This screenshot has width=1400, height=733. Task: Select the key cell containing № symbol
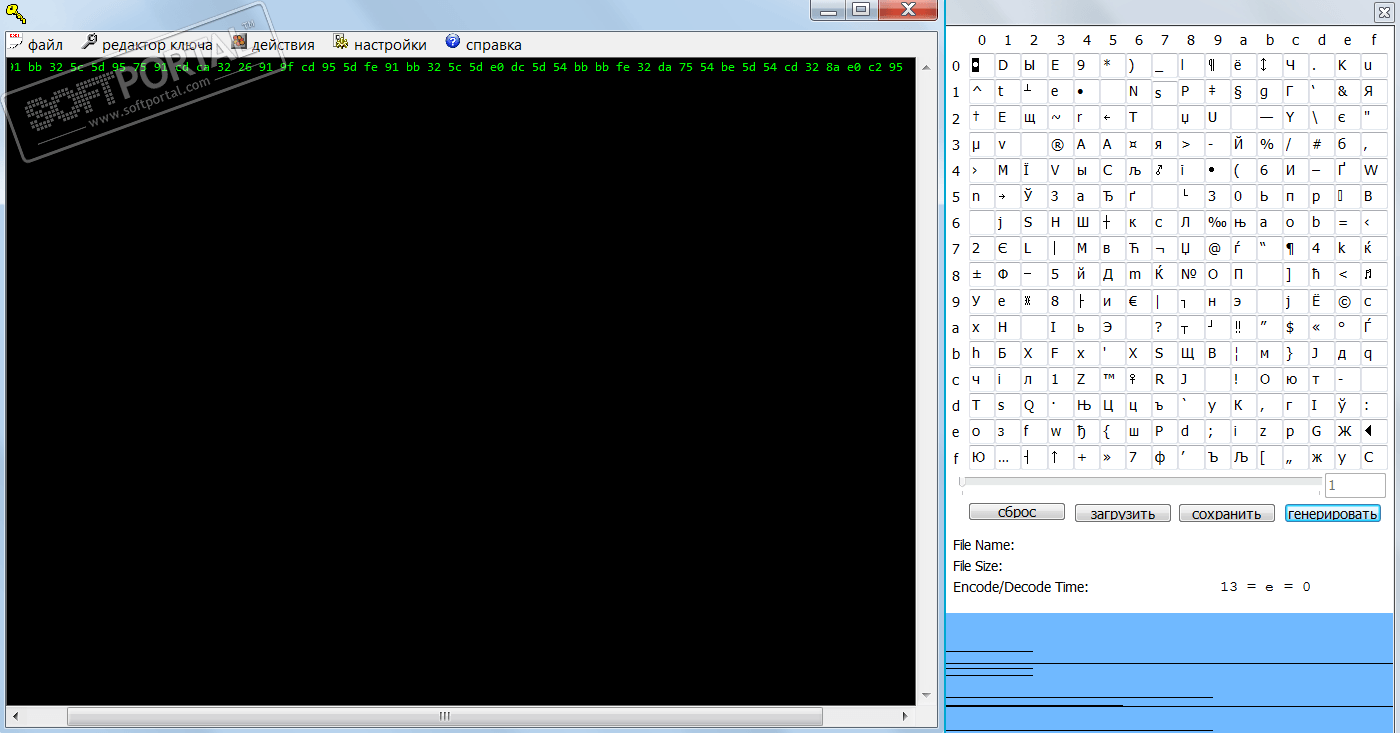1189,275
